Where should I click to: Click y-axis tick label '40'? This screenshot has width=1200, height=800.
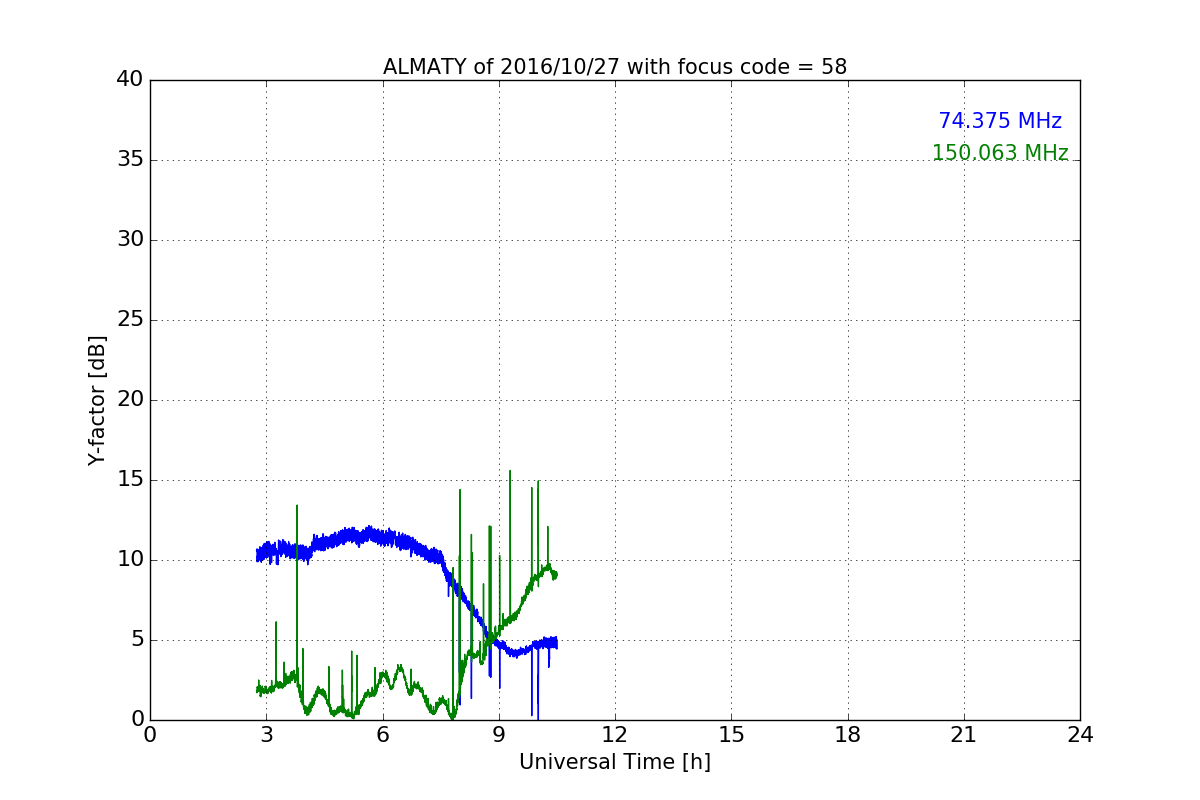coord(129,80)
